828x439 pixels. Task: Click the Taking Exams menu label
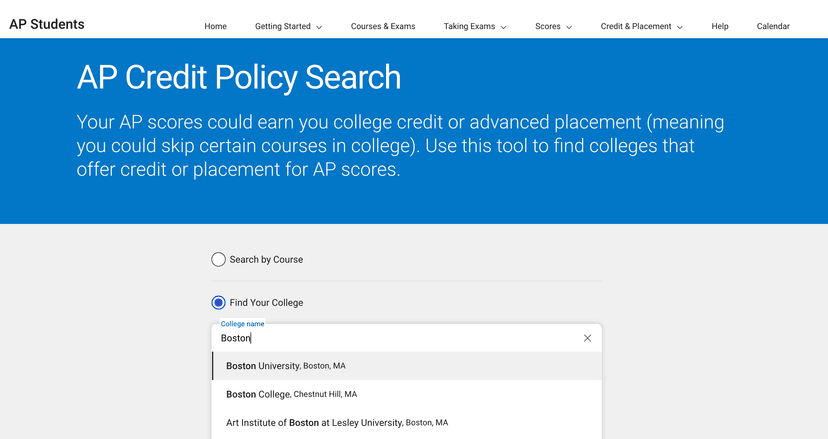469,26
